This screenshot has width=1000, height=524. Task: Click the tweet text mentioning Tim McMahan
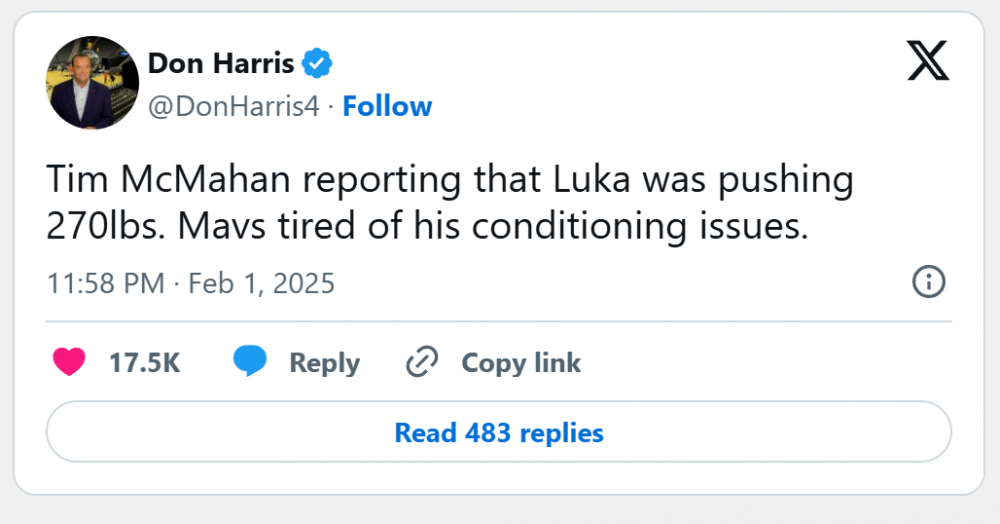[x=450, y=203]
